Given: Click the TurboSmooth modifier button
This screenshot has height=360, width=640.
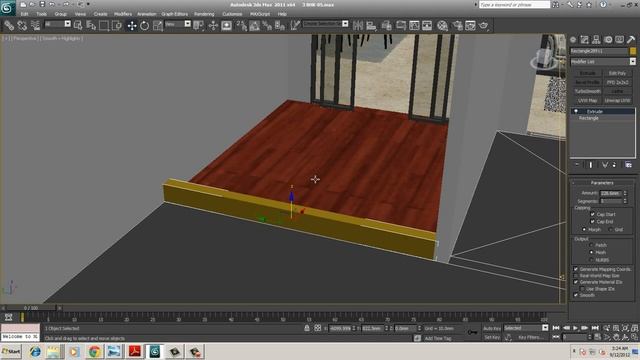Looking at the screenshot, I should (x=587, y=91).
